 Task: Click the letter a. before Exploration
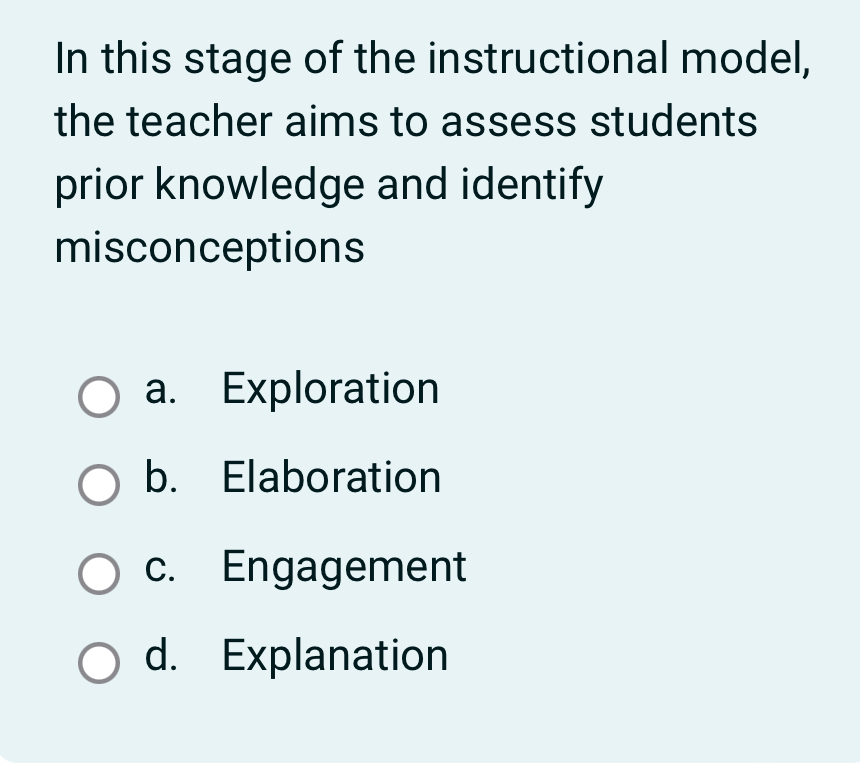pyautogui.click(x=161, y=389)
